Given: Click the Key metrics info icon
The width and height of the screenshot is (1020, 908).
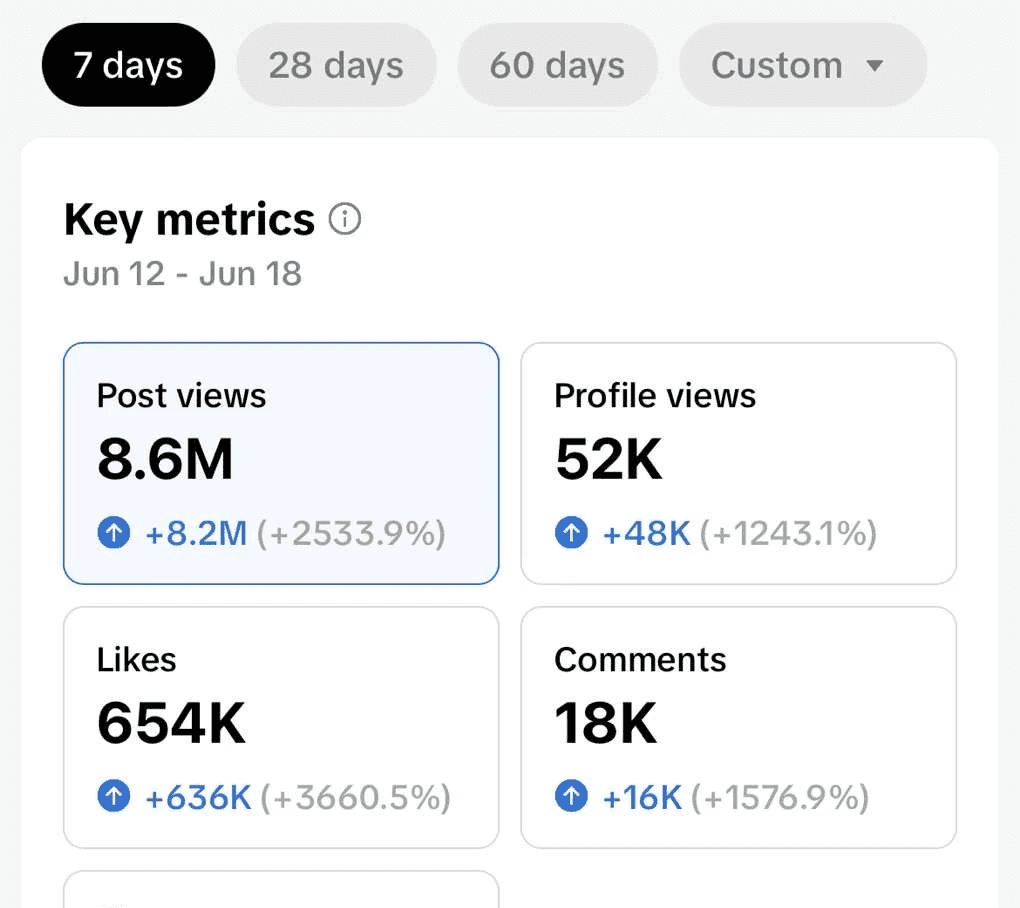Looking at the screenshot, I should [345, 219].
